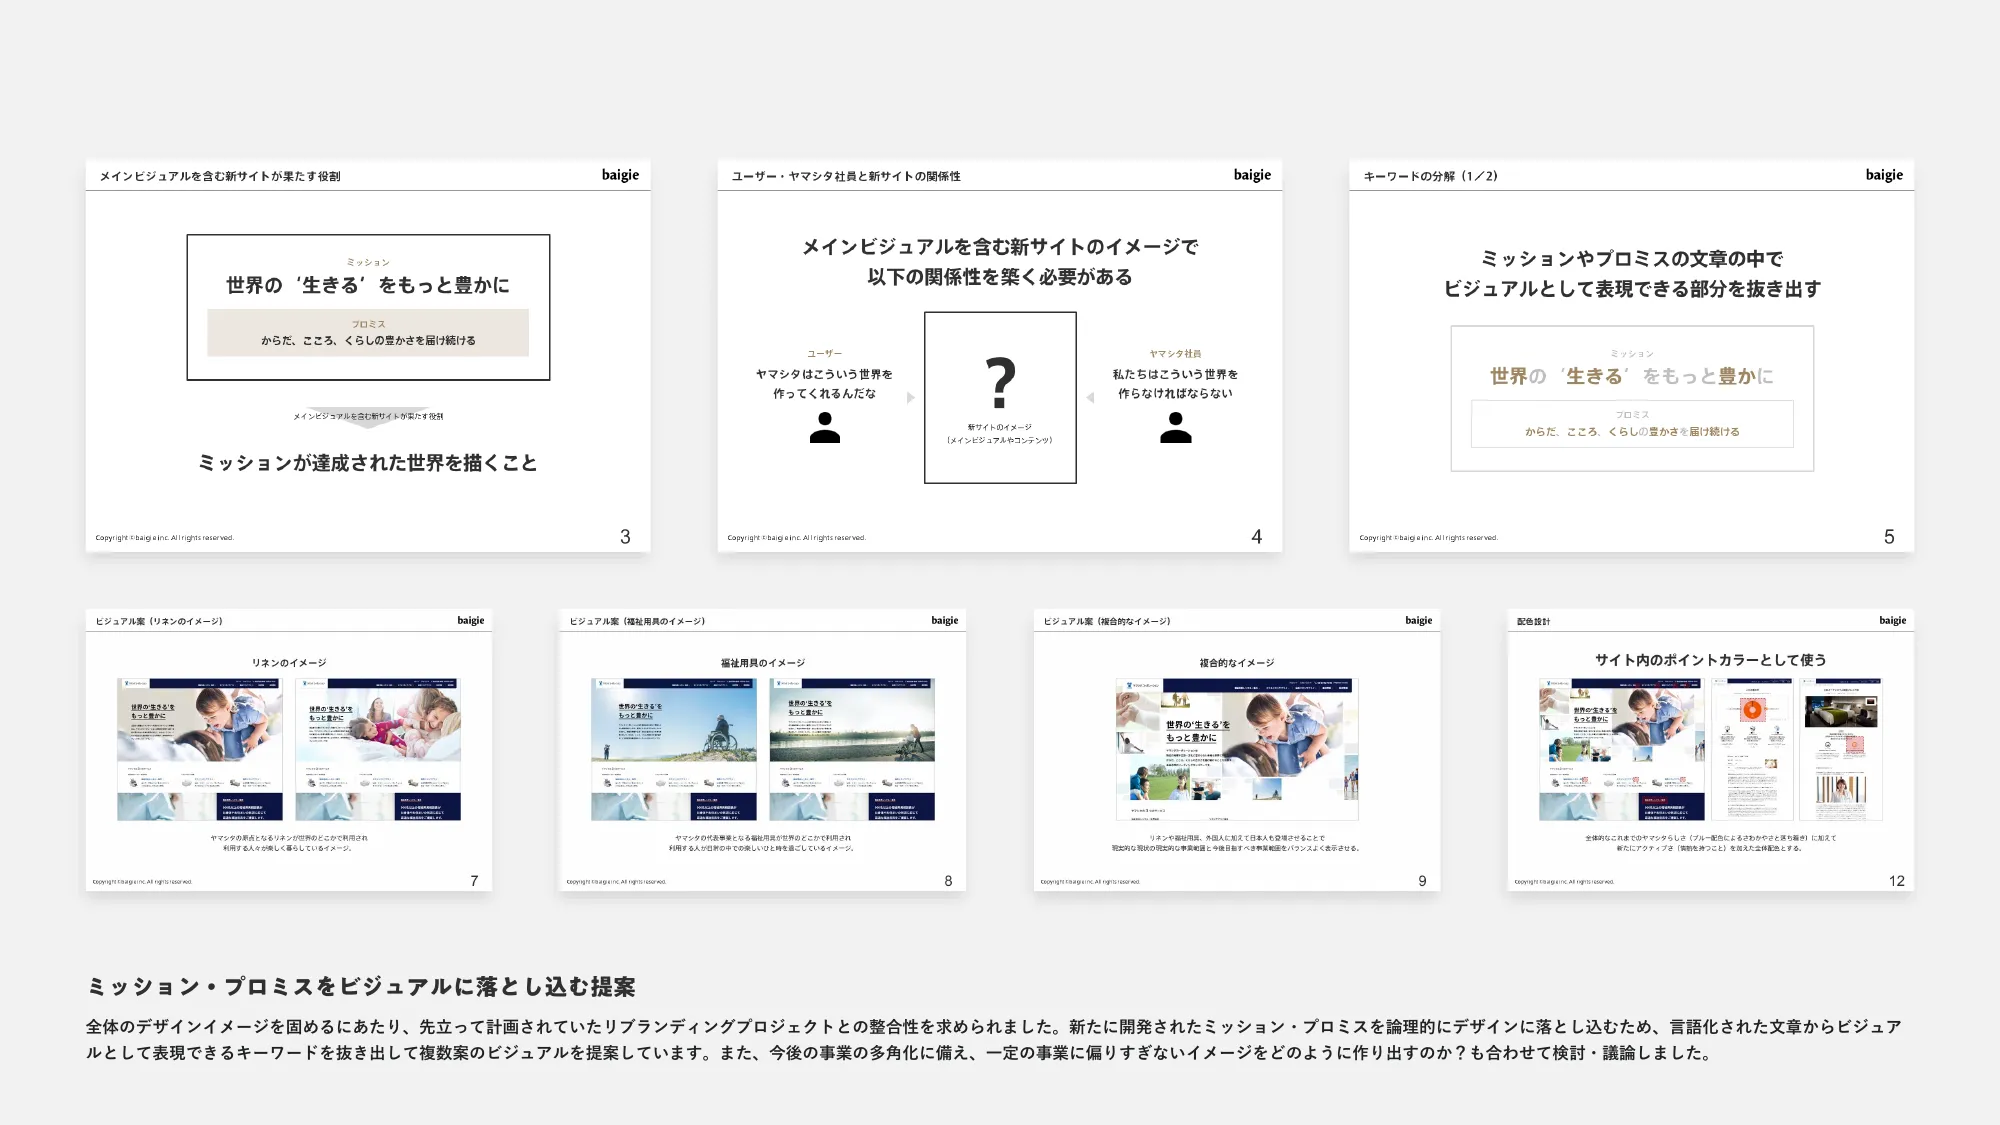Viewport: 2000px width, 1125px height.
Task: Click the downward arrow labeled メインビジュアルを含む新サイトが果たす役割
Action: point(368,417)
